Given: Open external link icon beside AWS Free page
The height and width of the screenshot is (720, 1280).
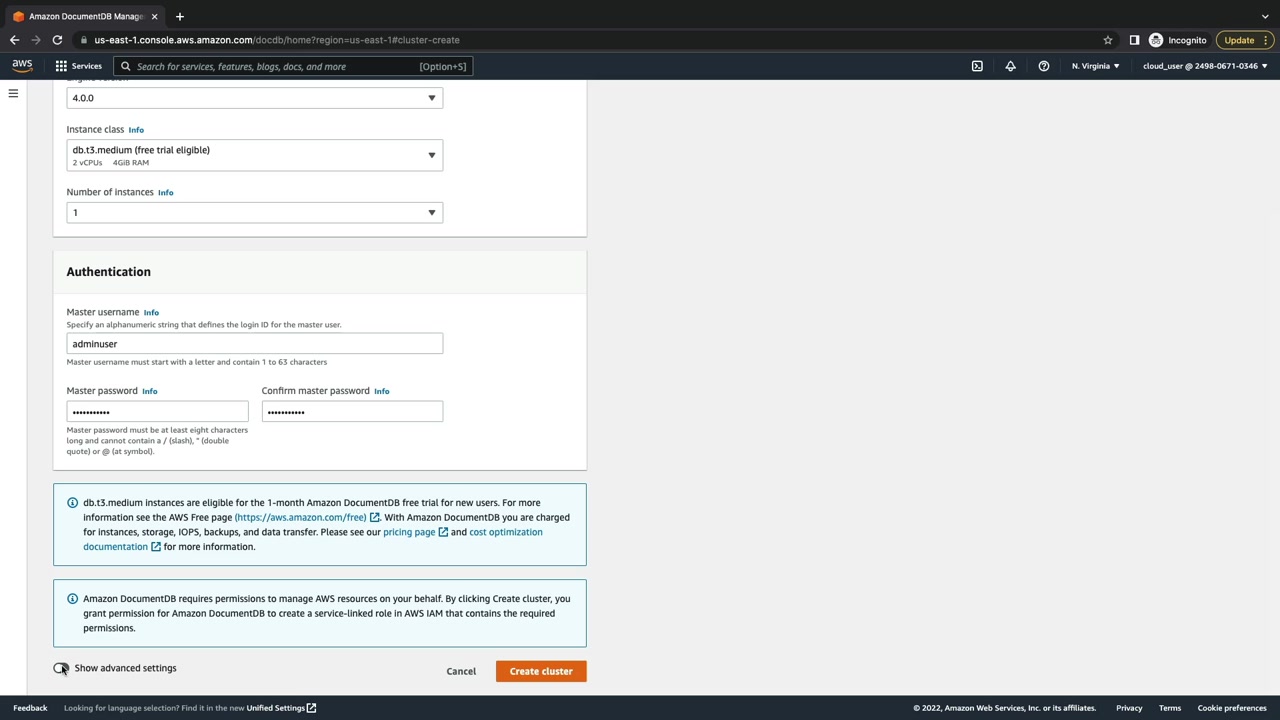Looking at the screenshot, I should pyautogui.click(x=375, y=518).
